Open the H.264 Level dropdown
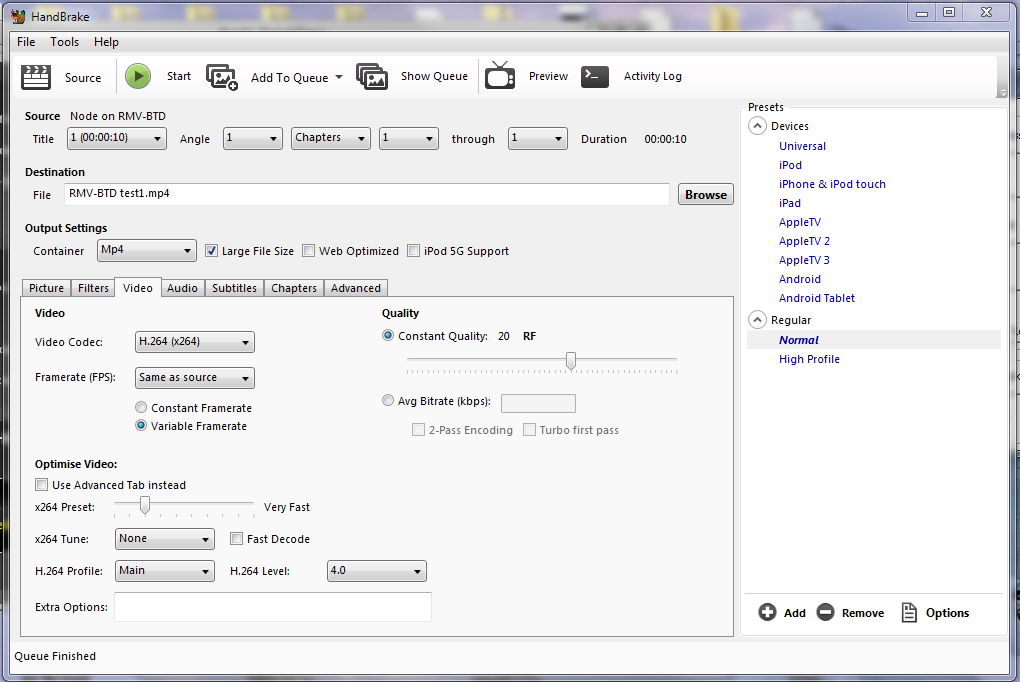This screenshot has width=1020, height=682. tap(377, 571)
